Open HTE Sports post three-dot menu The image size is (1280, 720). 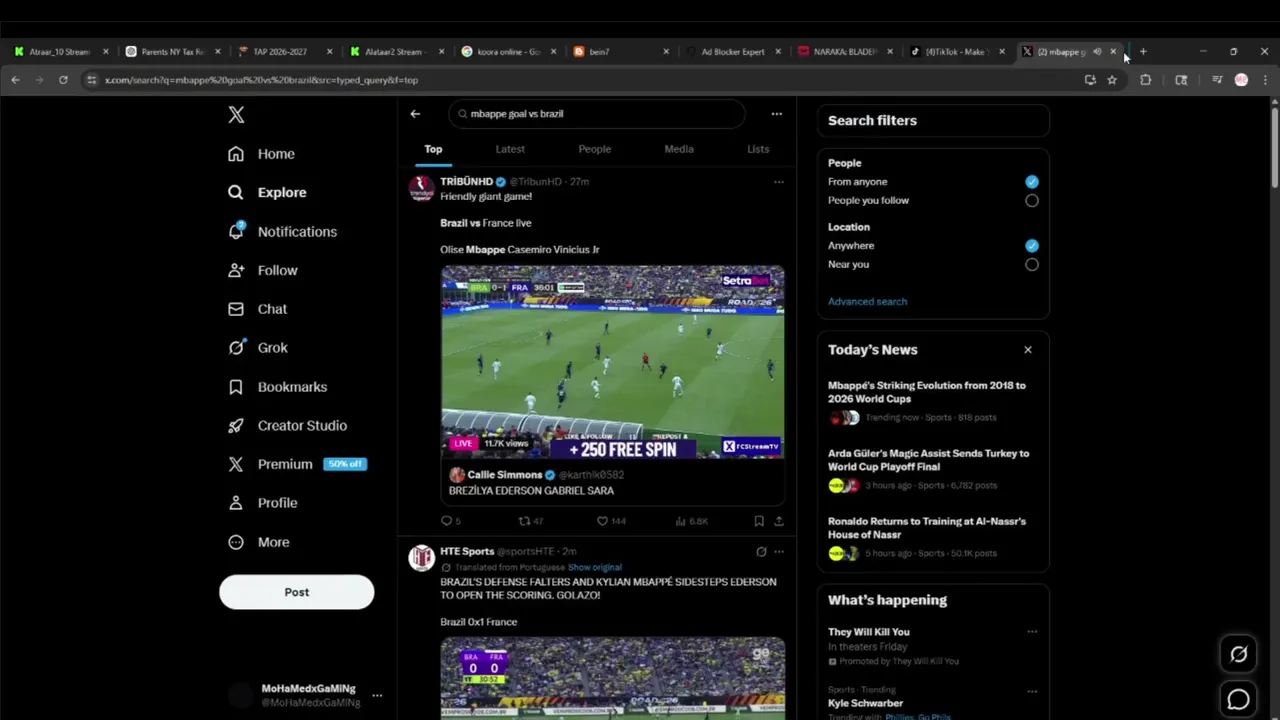pos(778,551)
